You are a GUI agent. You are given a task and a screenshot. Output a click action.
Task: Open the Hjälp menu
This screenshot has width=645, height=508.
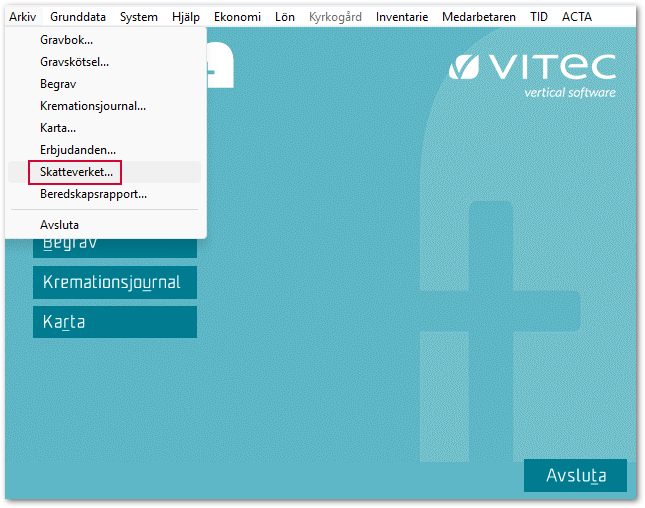[186, 17]
